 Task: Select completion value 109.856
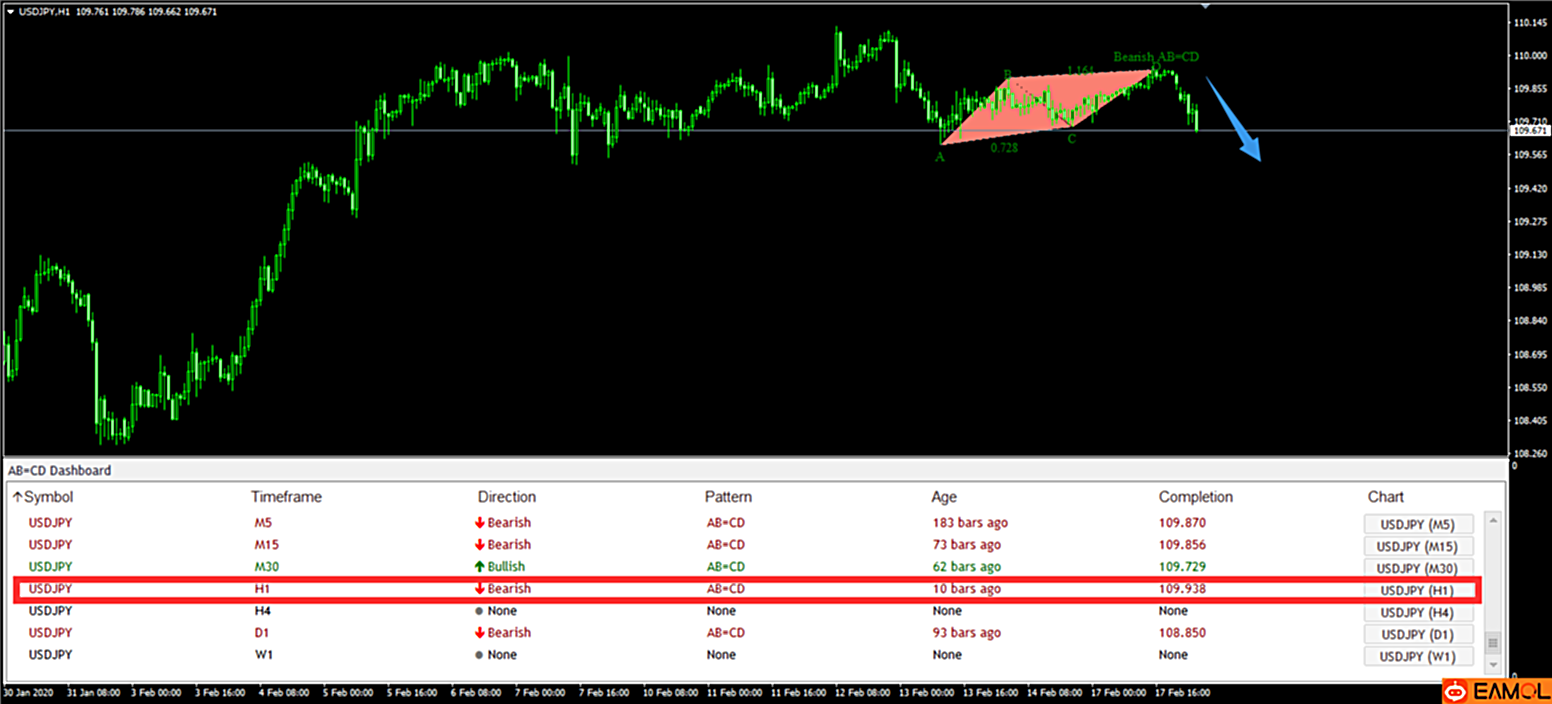point(1182,545)
